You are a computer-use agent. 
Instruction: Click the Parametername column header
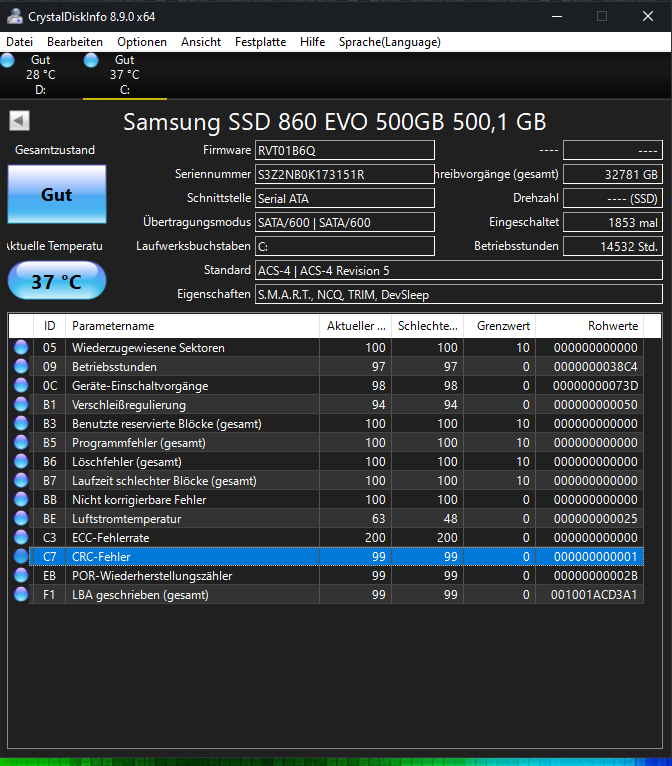tap(192, 326)
